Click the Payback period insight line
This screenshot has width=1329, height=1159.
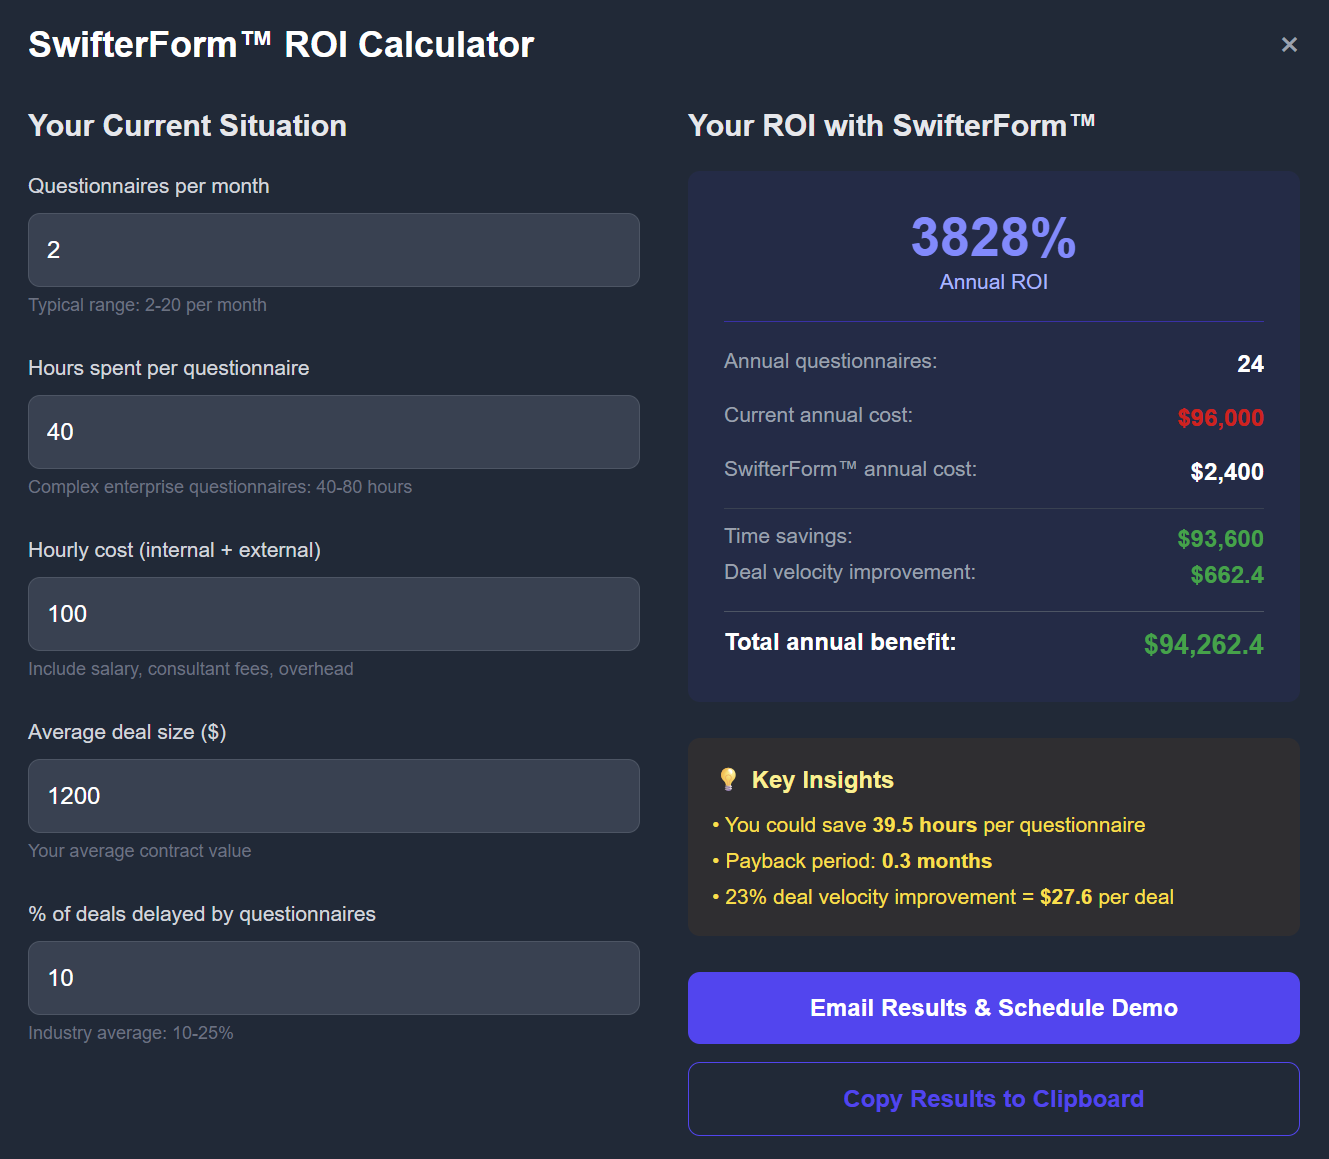852,861
